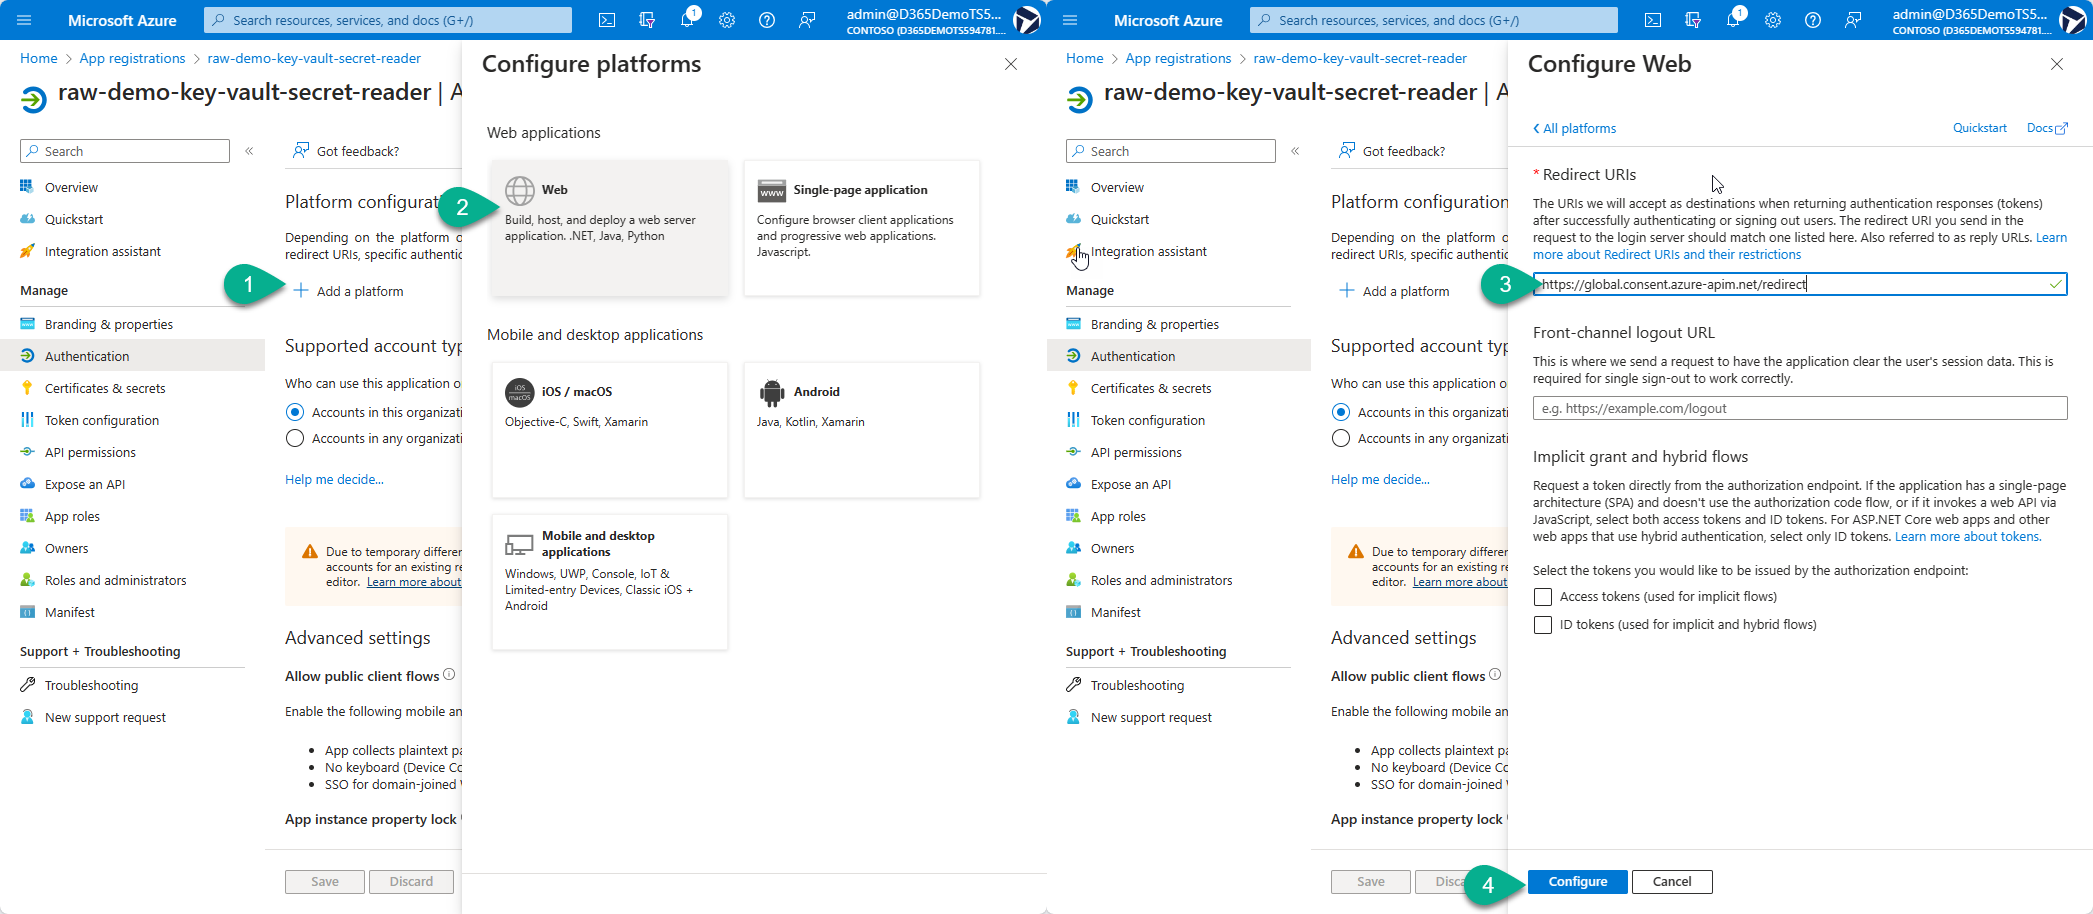Image resolution: width=2093 pixels, height=914 pixels.
Task: Click App registrations breadcrumb in the Configure platforms window
Action: tap(133, 59)
